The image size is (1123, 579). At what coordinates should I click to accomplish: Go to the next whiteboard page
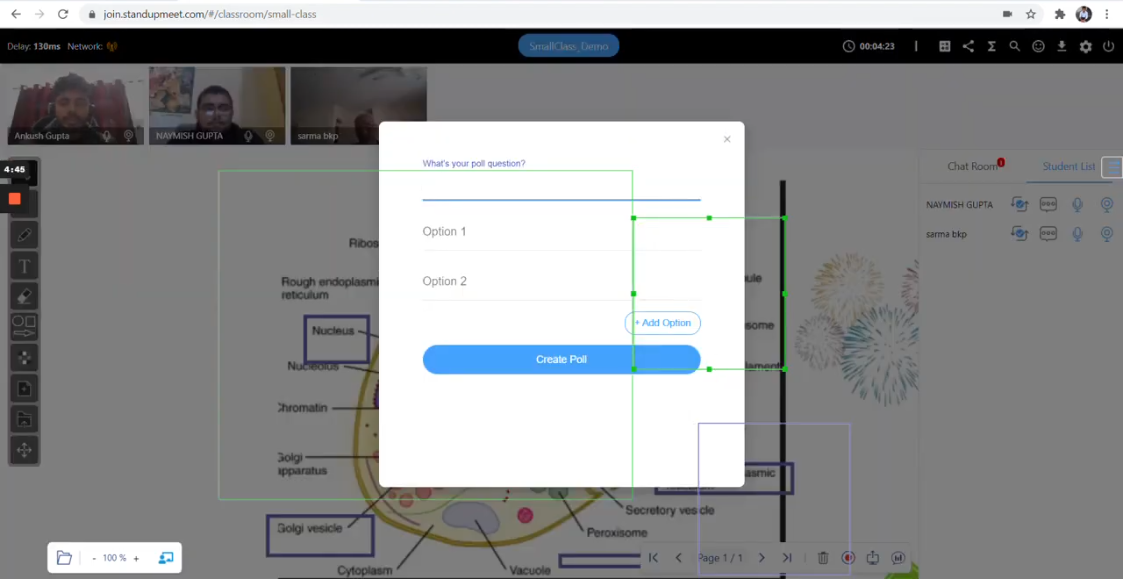761,558
